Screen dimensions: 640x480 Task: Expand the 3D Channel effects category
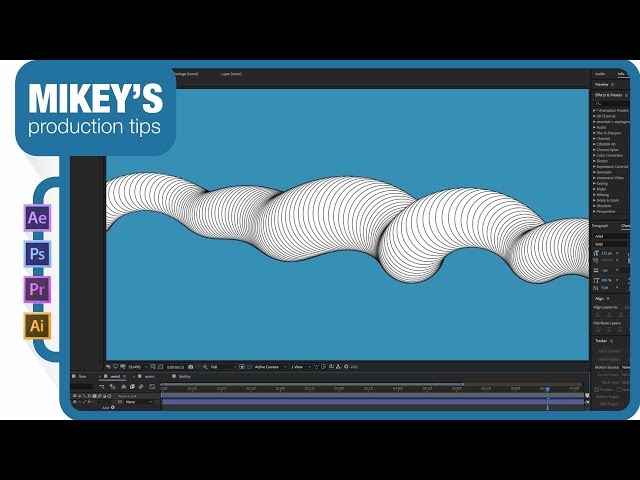[594, 116]
